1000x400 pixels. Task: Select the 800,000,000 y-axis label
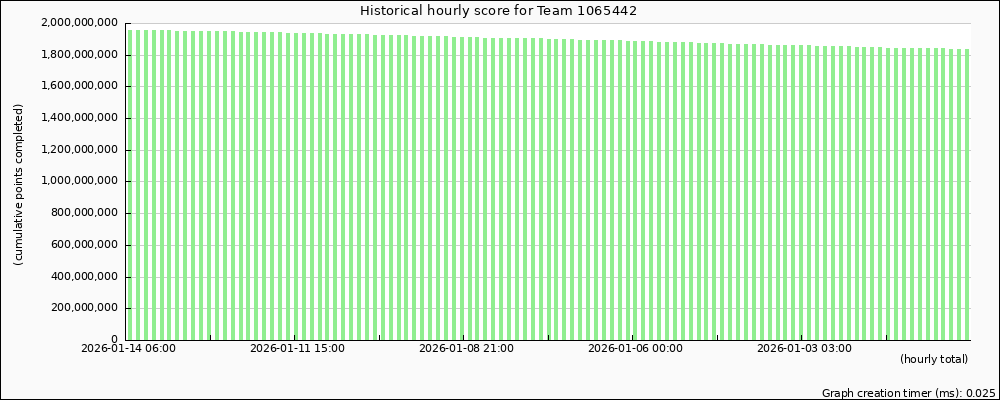click(85, 213)
